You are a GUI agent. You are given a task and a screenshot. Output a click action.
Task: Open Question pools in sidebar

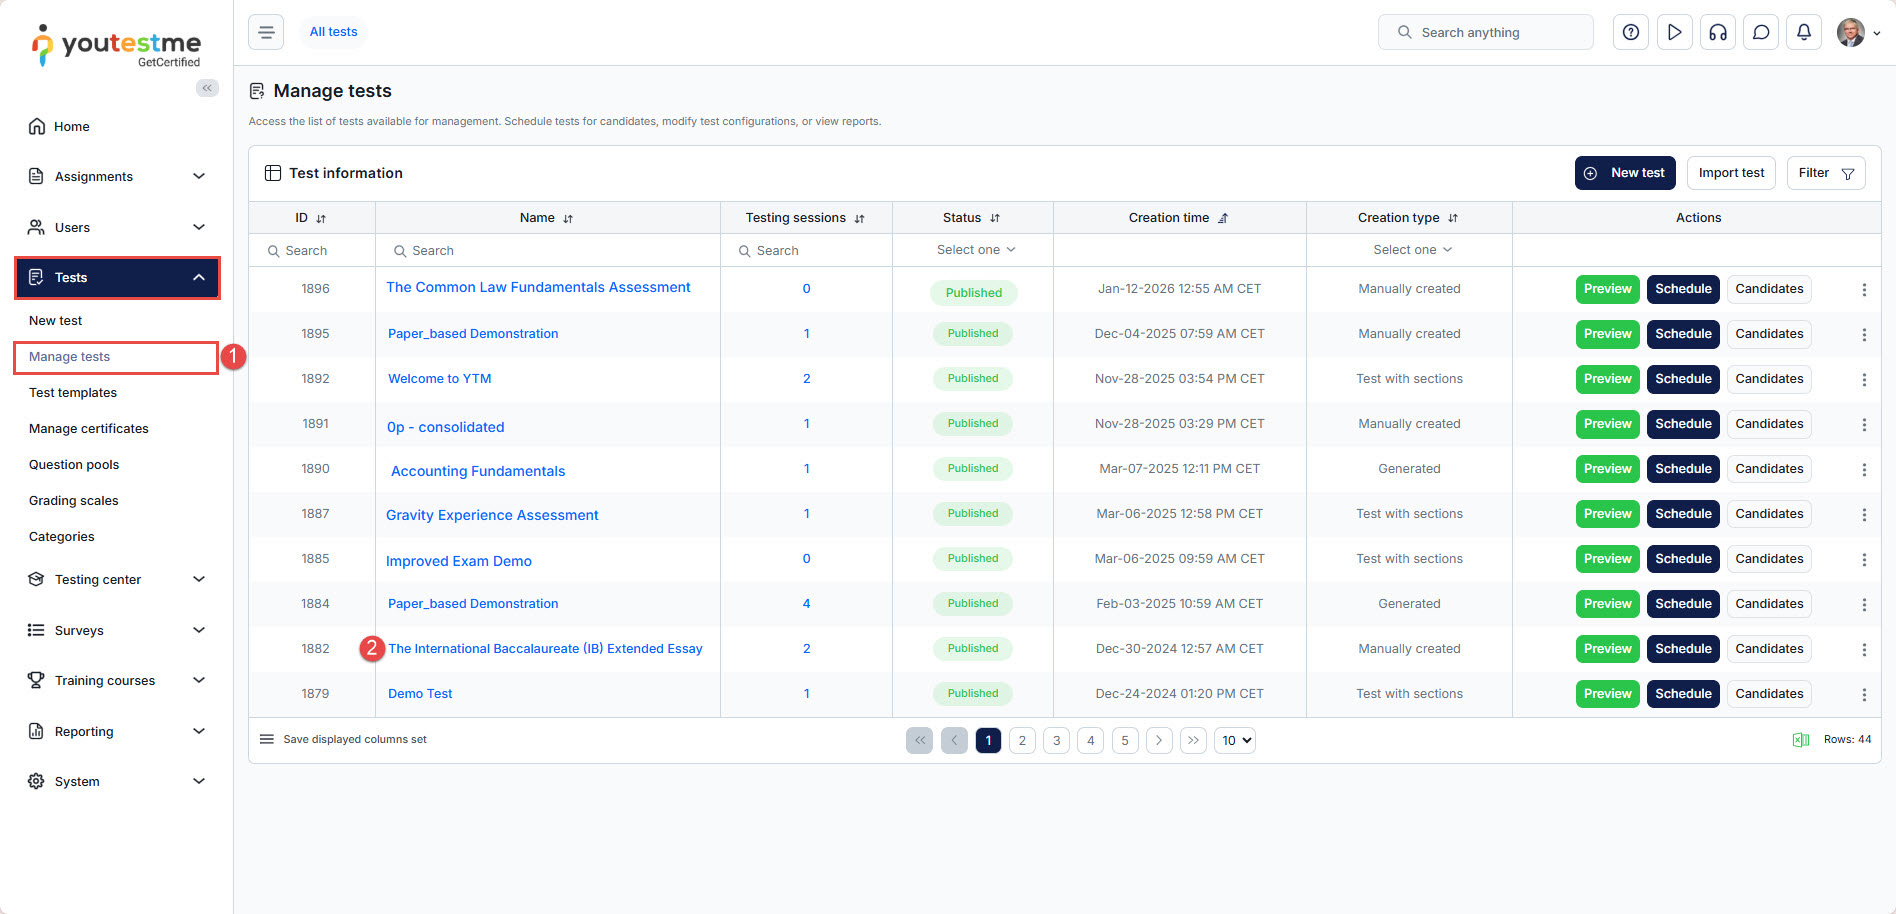click(x=74, y=464)
